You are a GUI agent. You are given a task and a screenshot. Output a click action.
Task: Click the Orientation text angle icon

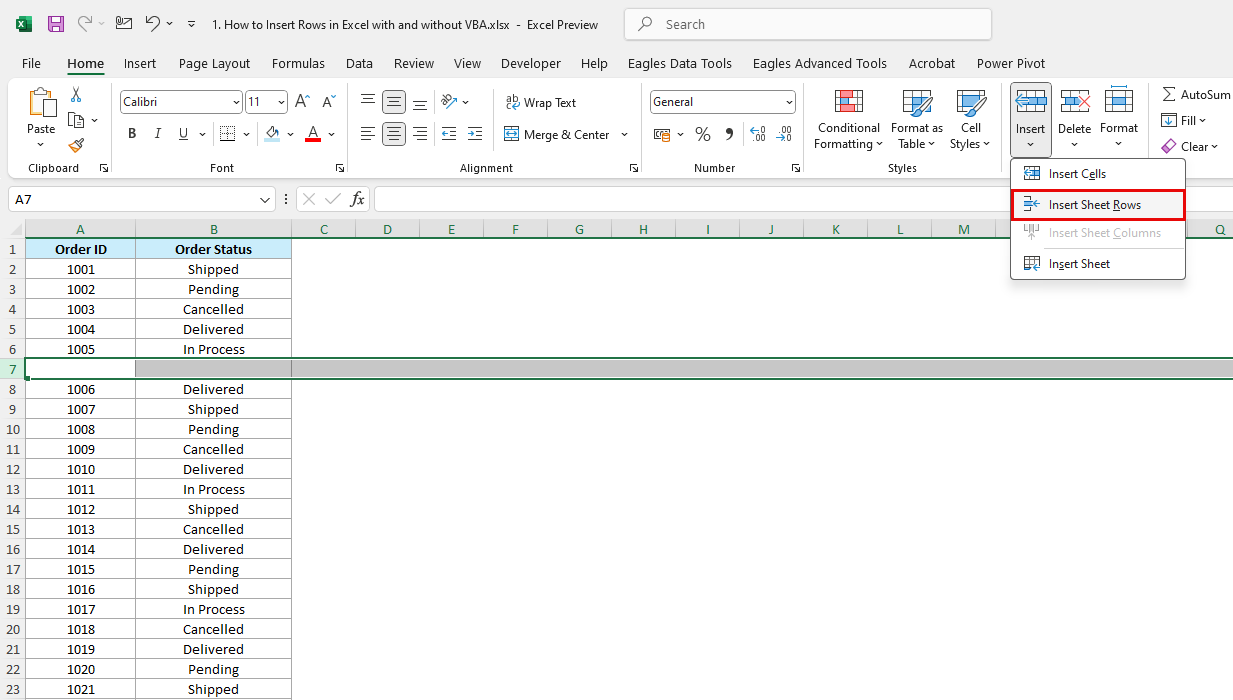[x=449, y=102]
